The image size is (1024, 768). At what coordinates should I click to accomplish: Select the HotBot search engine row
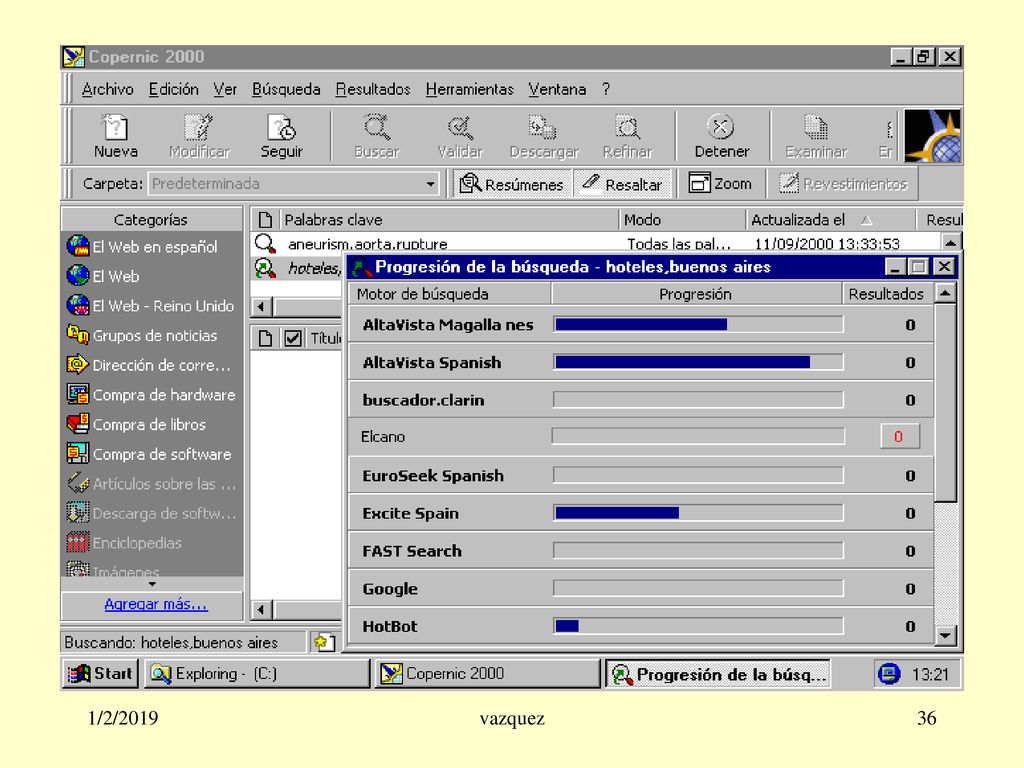(641, 626)
